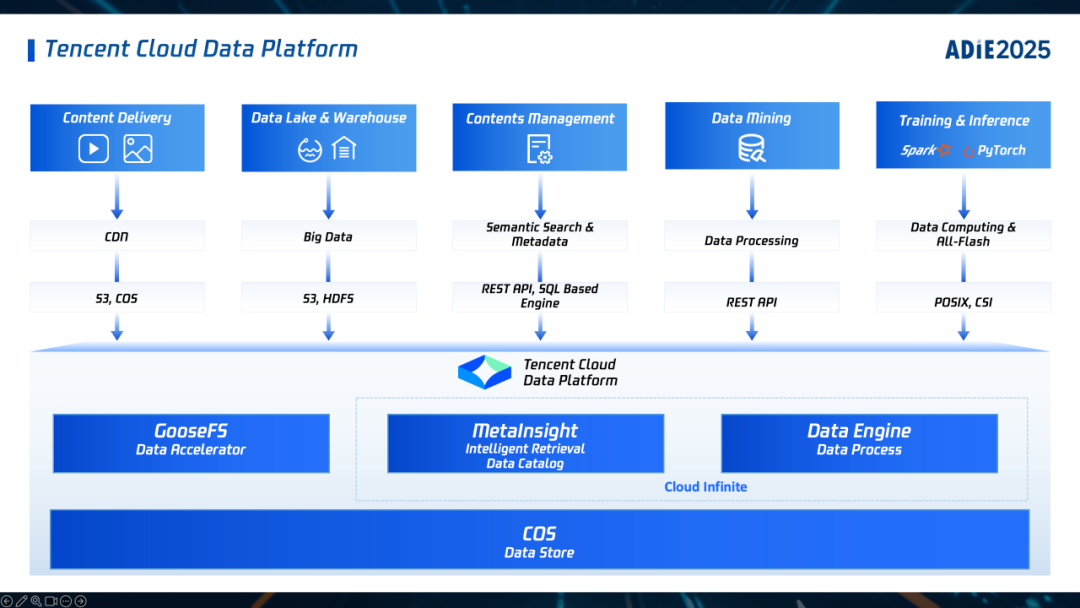Select the Content Delivery header box
This screenshot has width=1080, height=608.
(117, 138)
